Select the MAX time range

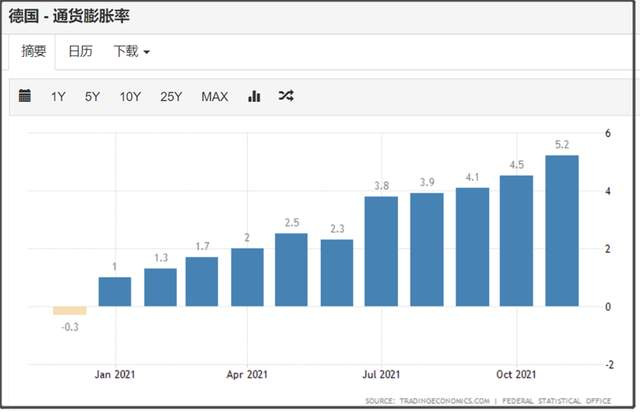click(215, 97)
